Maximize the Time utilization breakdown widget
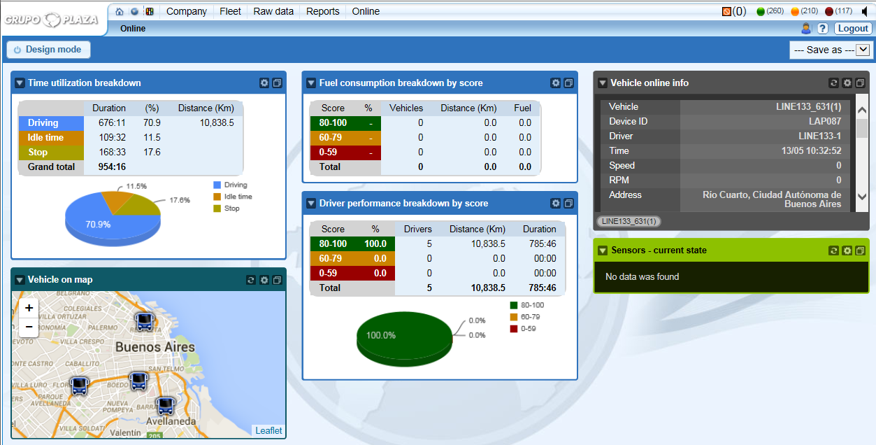 [x=277, y=83]
